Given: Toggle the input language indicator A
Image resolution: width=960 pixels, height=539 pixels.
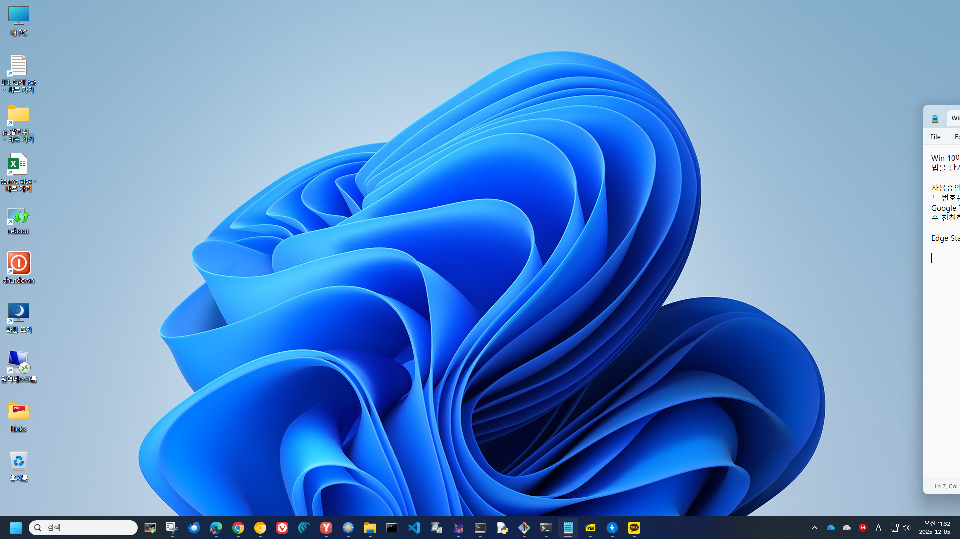Looking at the screenshot, I should click(x=879, y=527).
